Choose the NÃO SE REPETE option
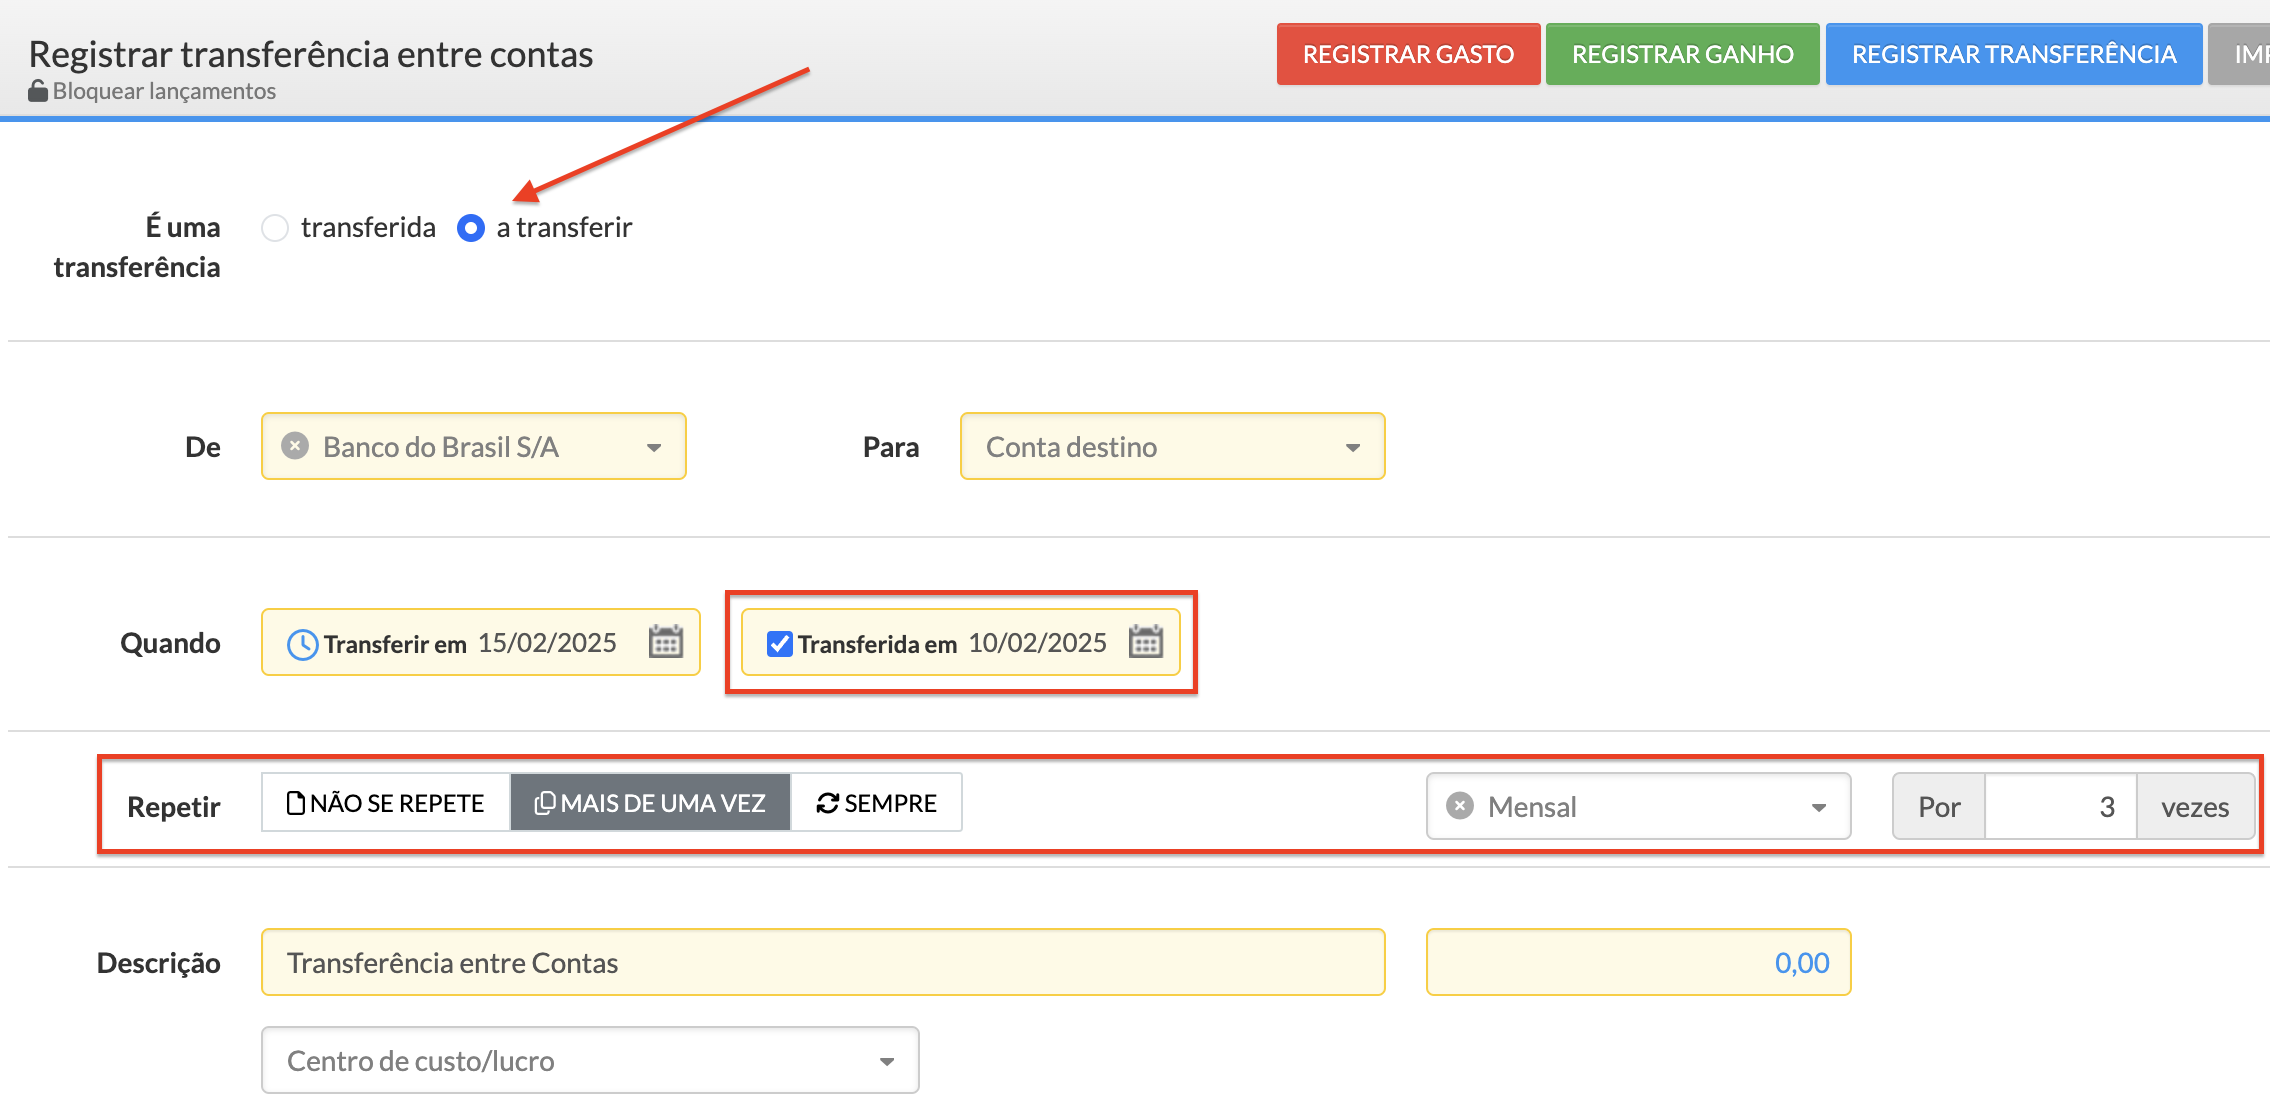The height and width of the screenshot is (1106, 2270). click(386, 803)
